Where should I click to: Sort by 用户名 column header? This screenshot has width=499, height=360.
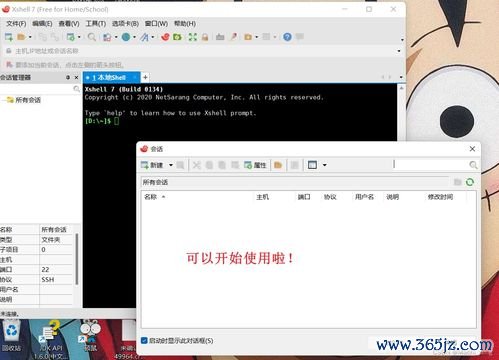click(364, 197)
